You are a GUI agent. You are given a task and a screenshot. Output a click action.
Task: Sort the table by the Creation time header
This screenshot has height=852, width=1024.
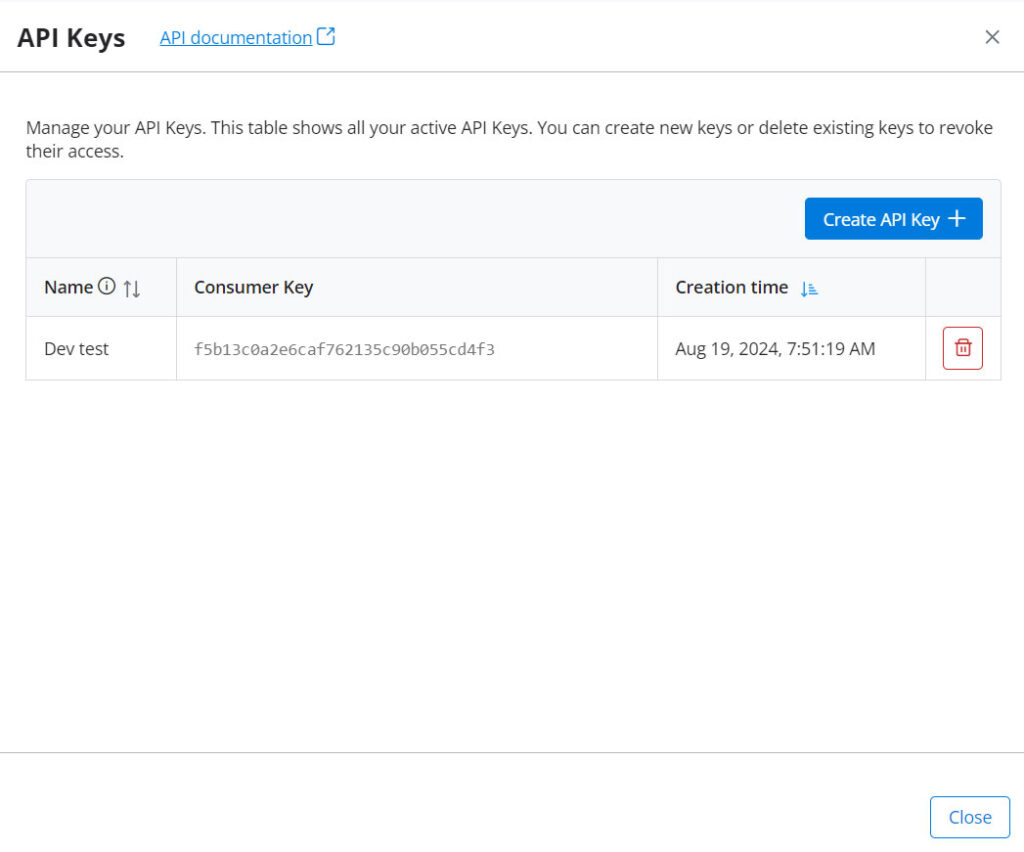tap(731, 287)
